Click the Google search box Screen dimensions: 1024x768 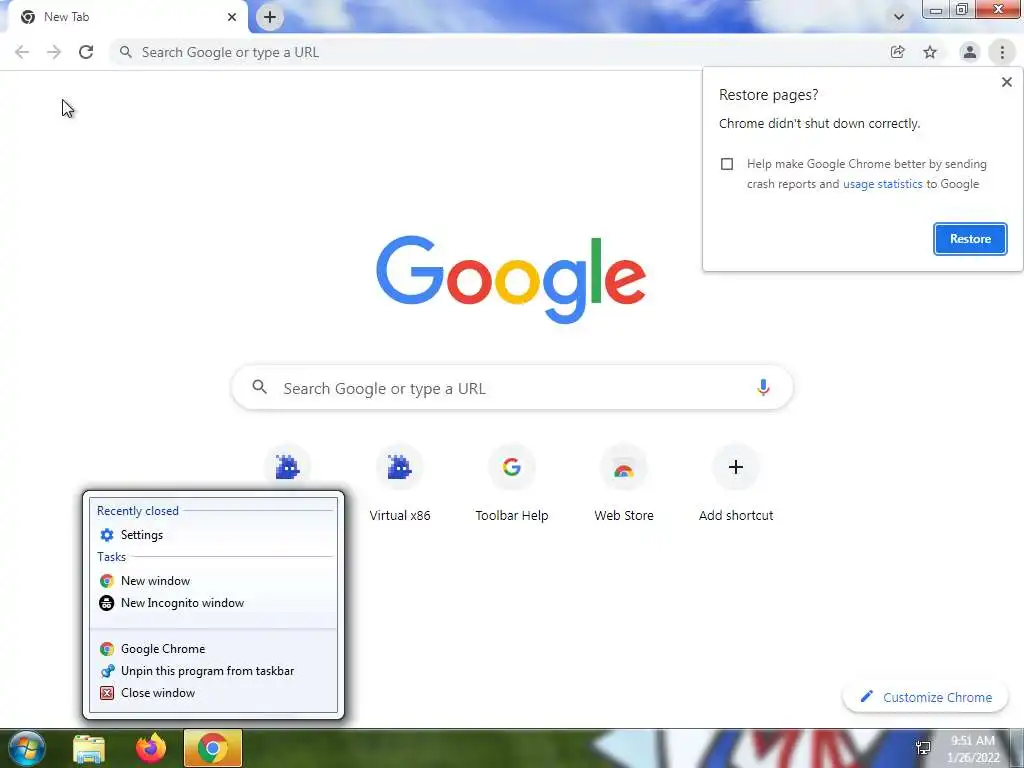click(x=512, y=388)
